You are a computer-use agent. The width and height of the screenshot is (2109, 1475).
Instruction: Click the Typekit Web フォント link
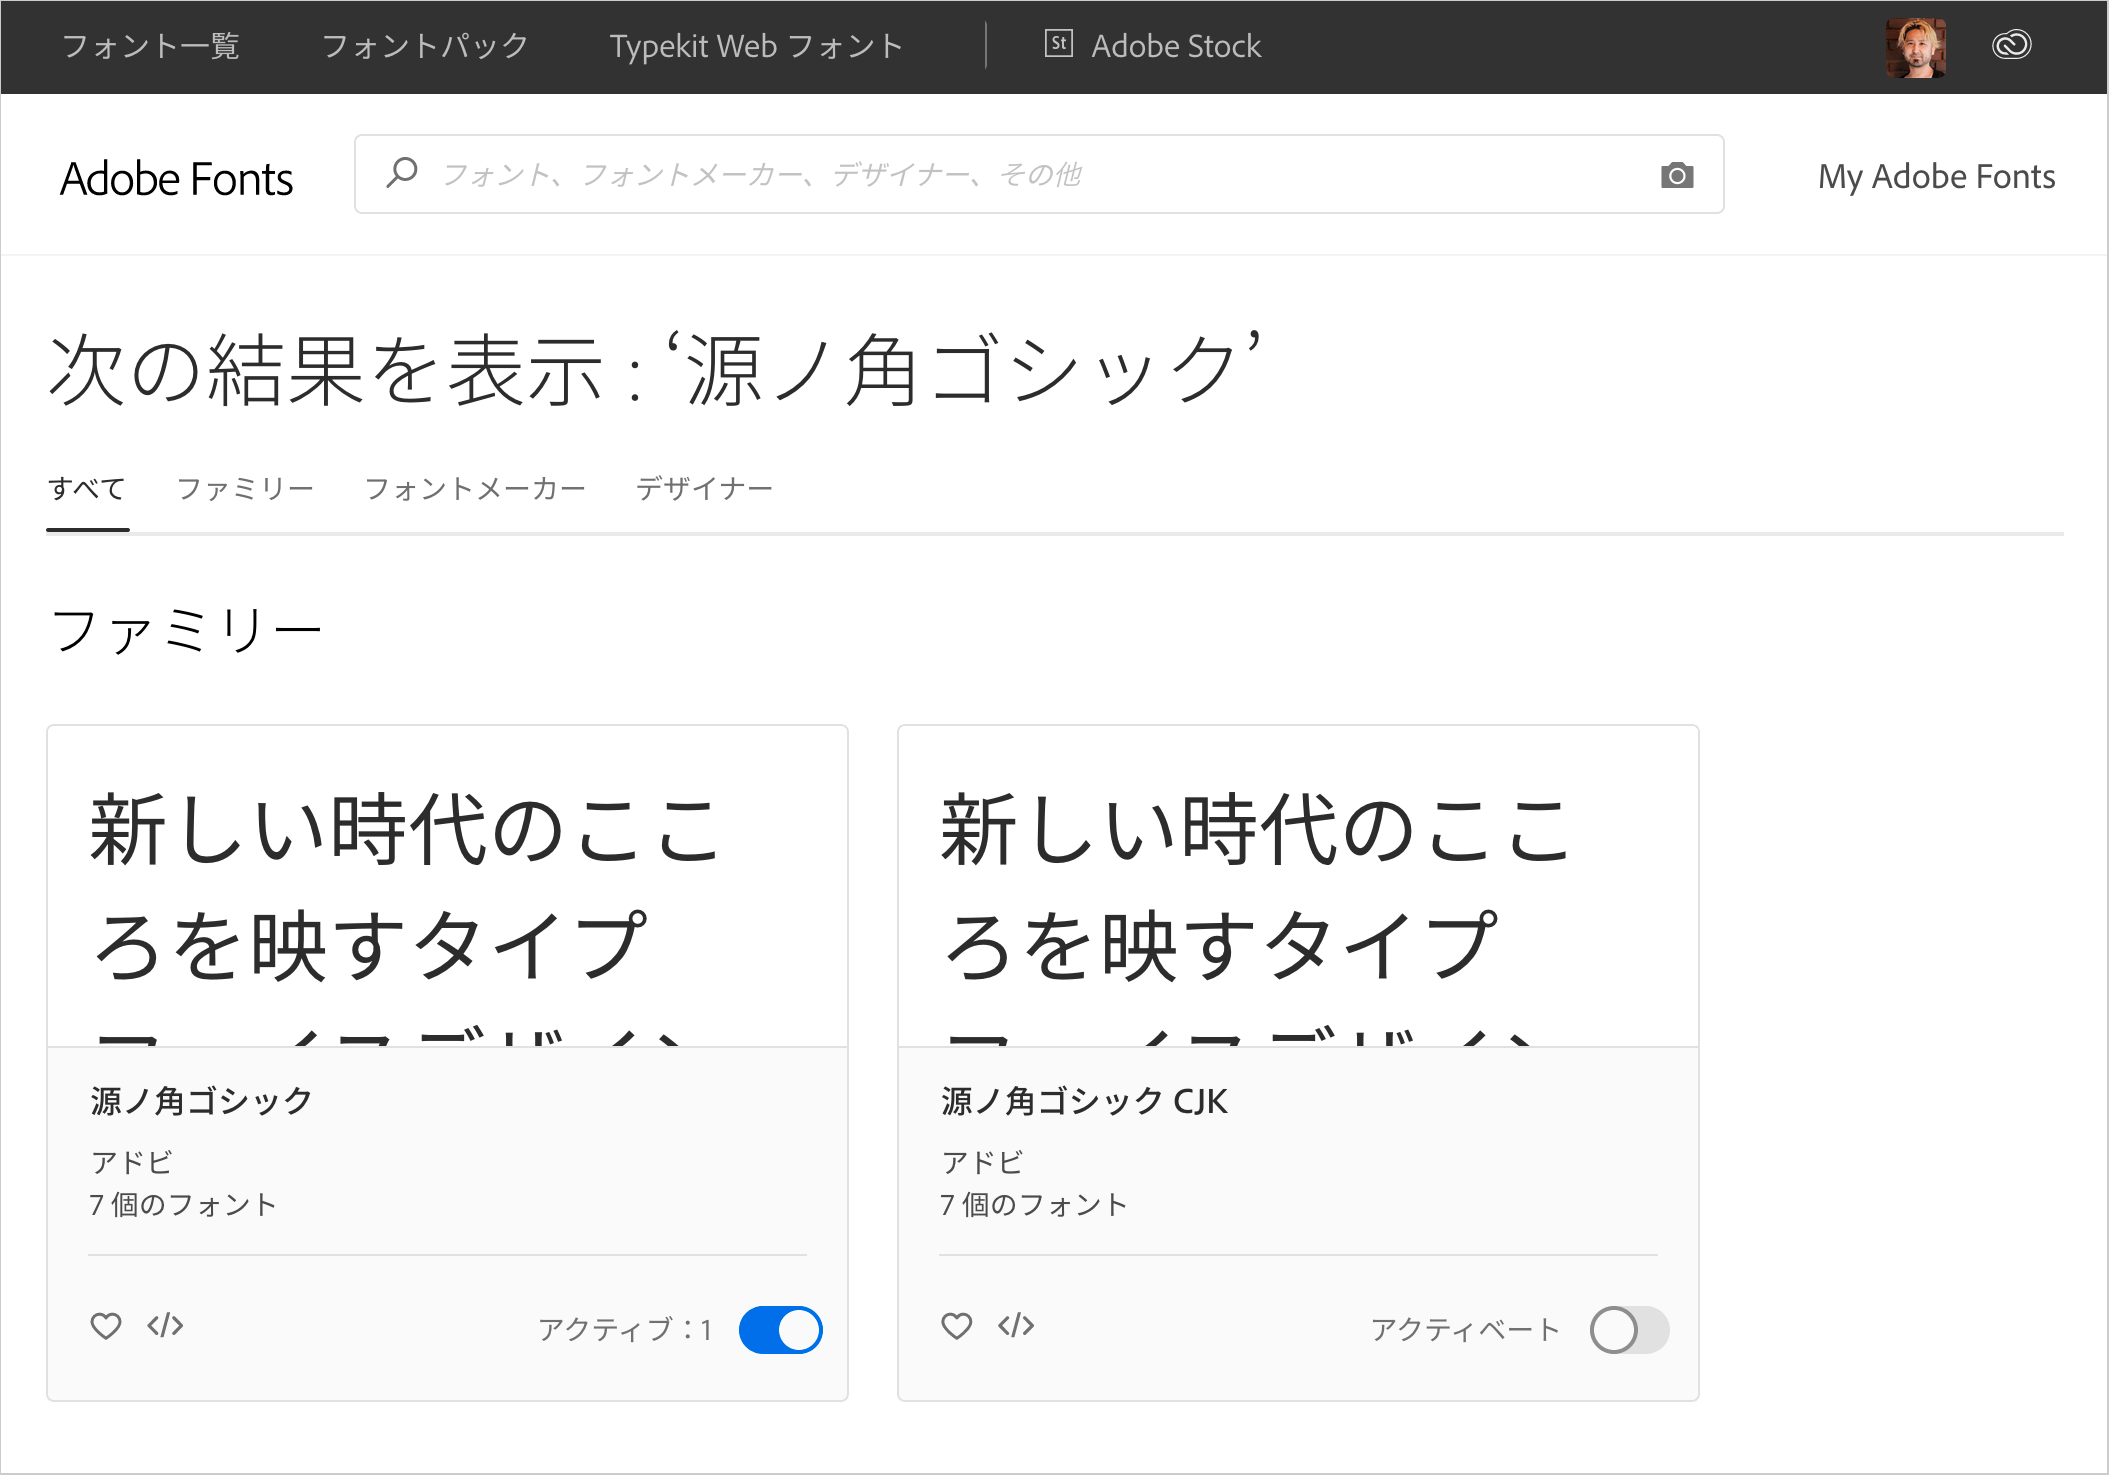(x=756, y=46)
